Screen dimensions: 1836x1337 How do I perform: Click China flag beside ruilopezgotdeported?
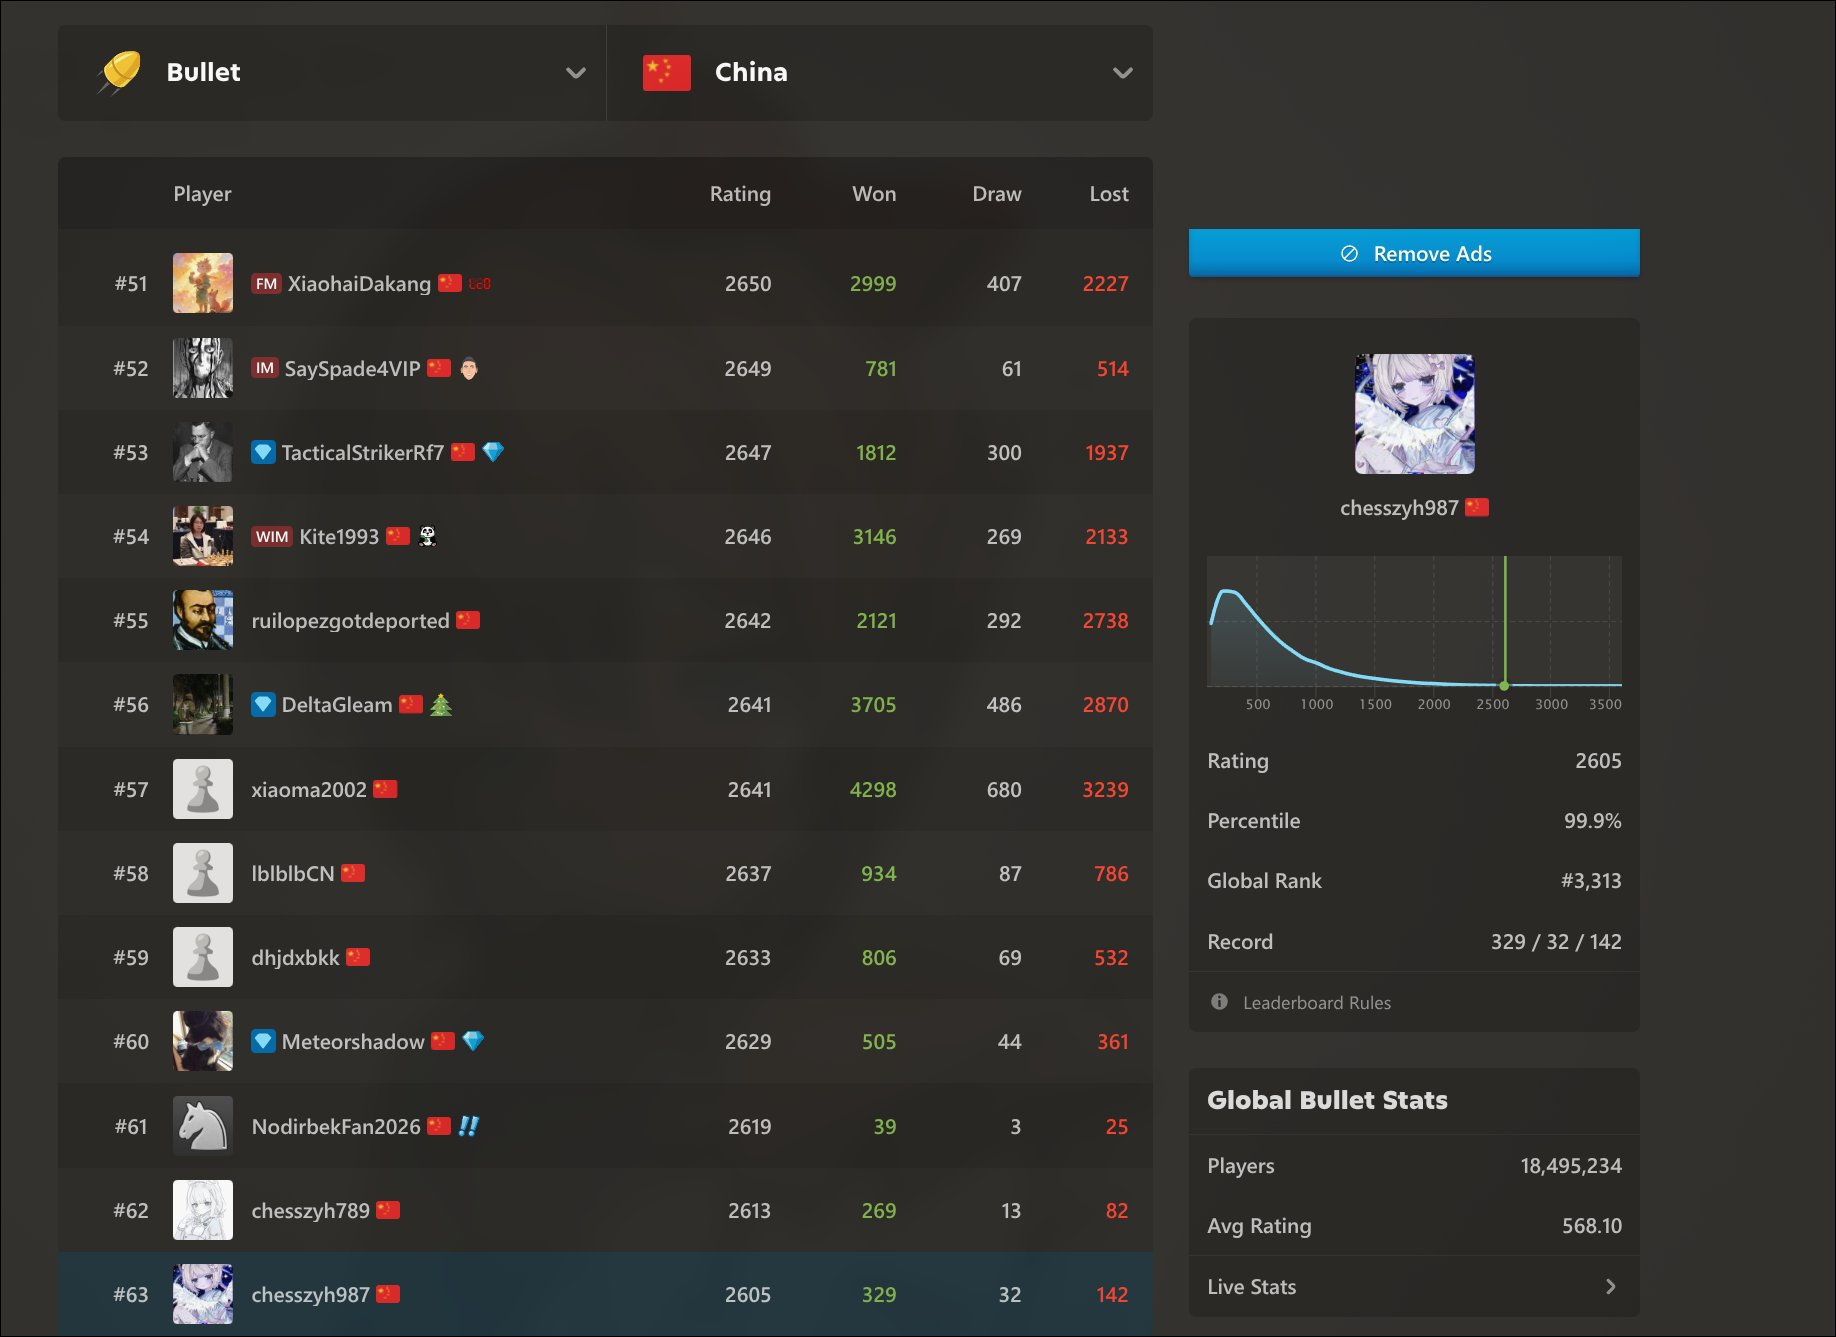468,620
